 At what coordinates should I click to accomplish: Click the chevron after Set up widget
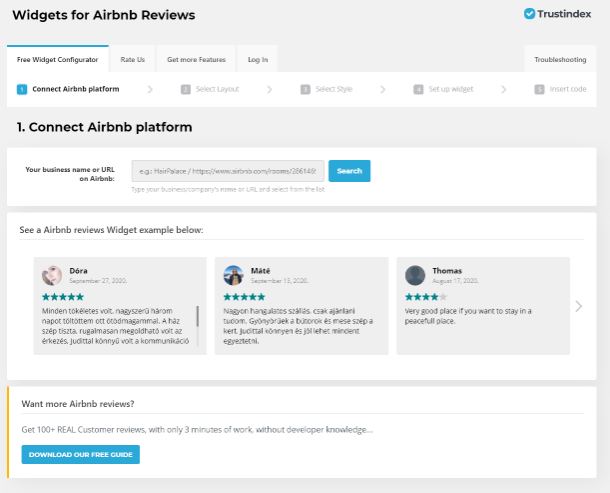coord(504,89)
